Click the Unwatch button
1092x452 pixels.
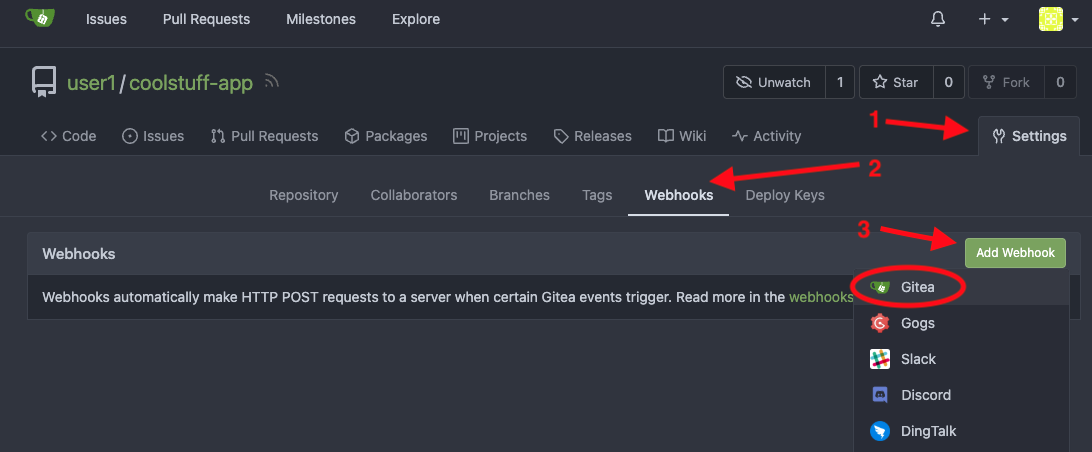774,82
